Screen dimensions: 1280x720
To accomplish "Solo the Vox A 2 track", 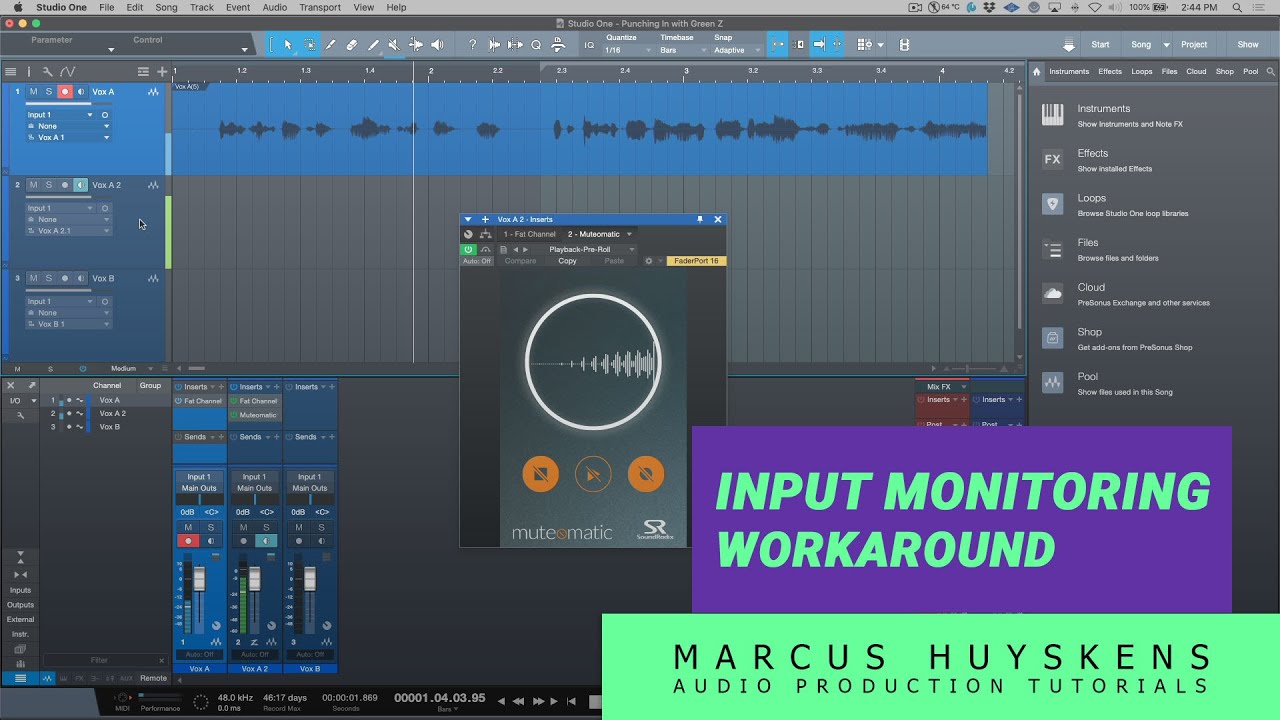I will point(48,185).
